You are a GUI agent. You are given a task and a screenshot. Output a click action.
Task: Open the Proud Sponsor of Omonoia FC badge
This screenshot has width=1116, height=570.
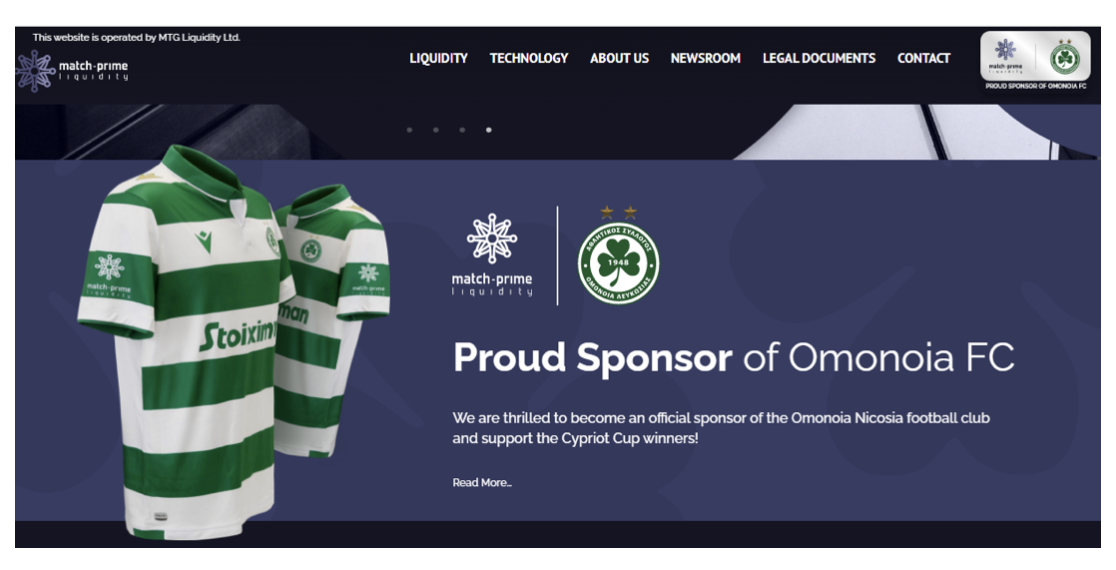click(1036, 61)
